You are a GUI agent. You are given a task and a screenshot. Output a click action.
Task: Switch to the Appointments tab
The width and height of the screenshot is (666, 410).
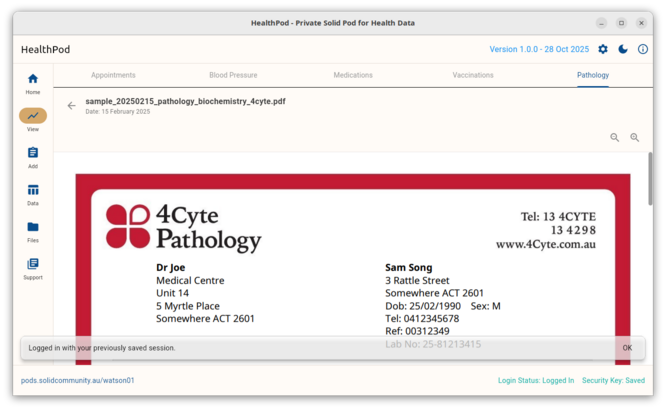click(113, 75)
